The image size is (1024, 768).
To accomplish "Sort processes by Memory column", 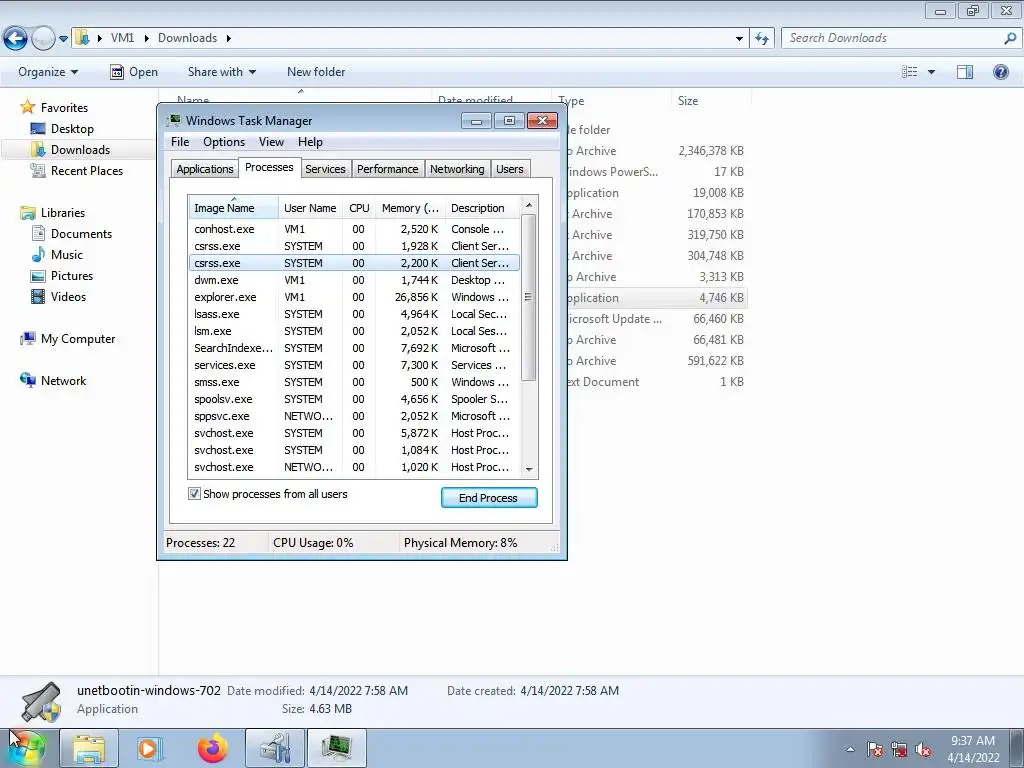I will 410,208.
